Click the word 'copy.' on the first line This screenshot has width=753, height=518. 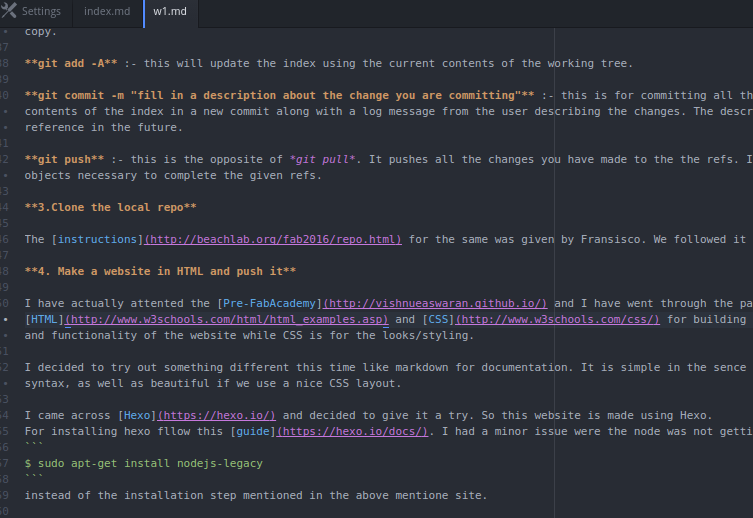click(x=41, y=31)
